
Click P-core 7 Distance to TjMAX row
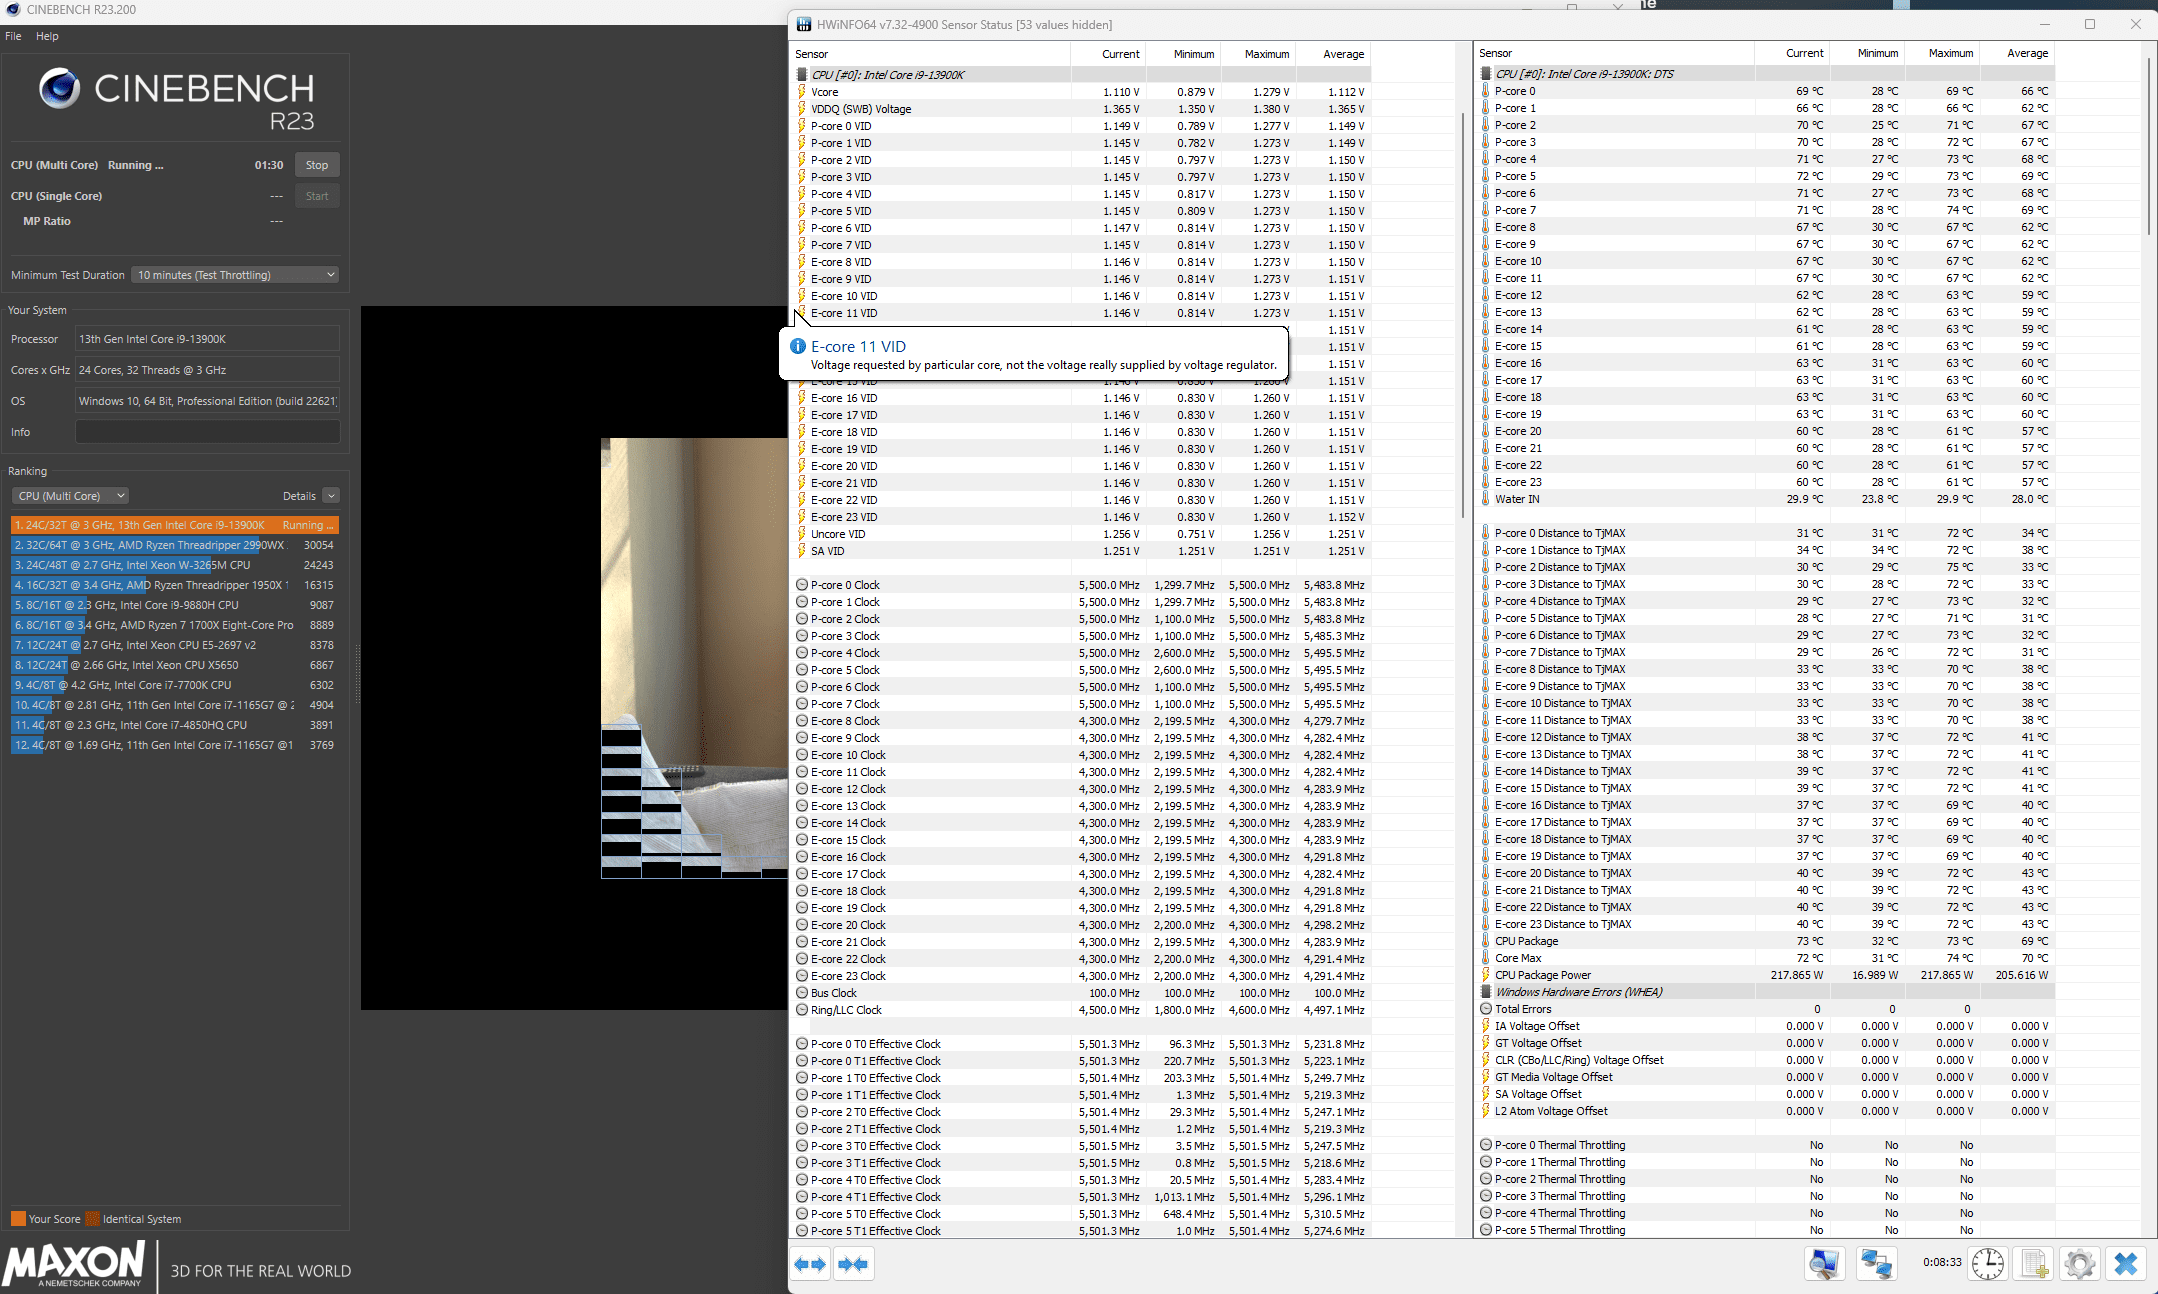coord(1765,652)
